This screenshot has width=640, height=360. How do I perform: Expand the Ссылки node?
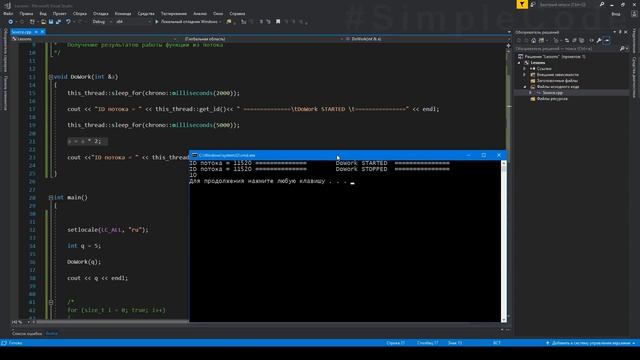[525, 69]
